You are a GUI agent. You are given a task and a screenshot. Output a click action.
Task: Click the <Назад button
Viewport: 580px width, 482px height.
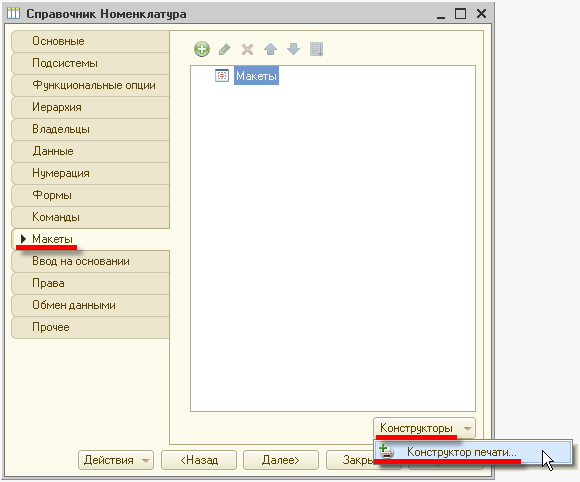click(199, 460)
